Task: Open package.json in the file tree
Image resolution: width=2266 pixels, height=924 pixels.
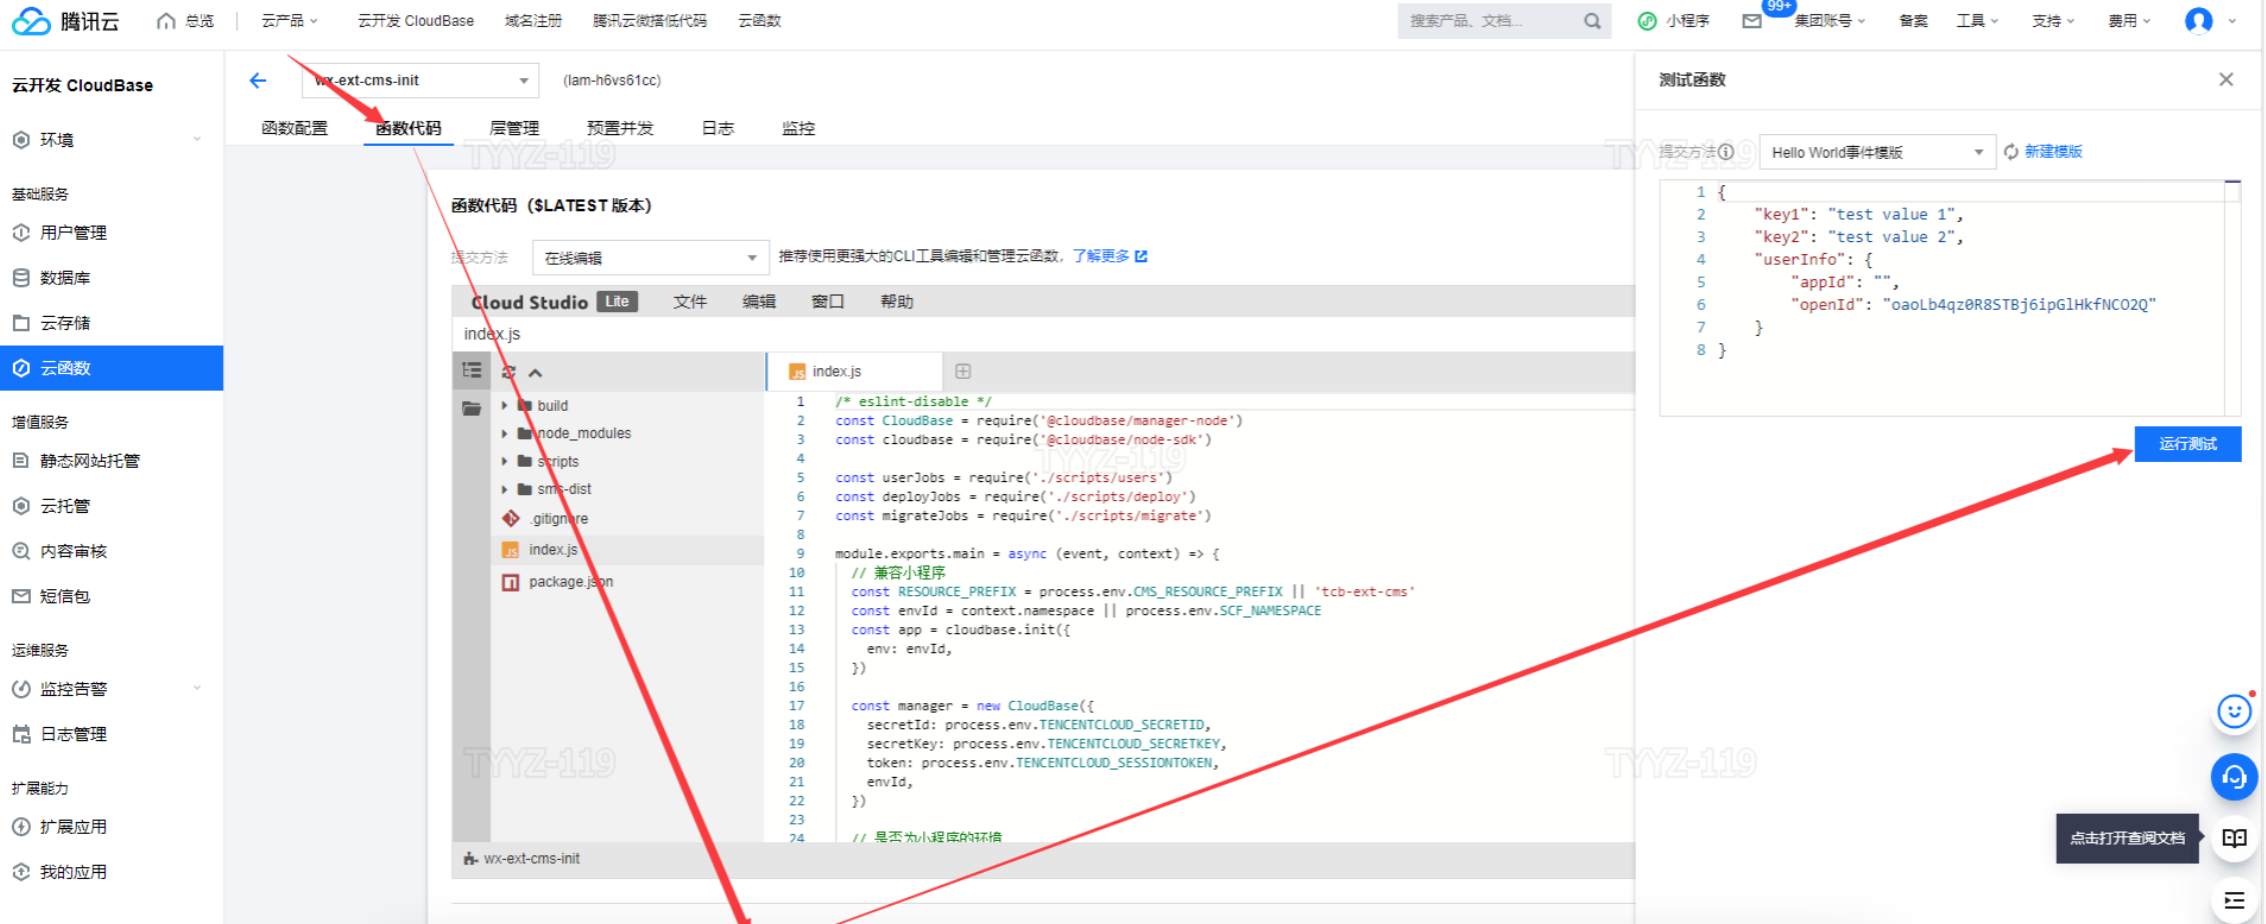Action: pos(558,581)
